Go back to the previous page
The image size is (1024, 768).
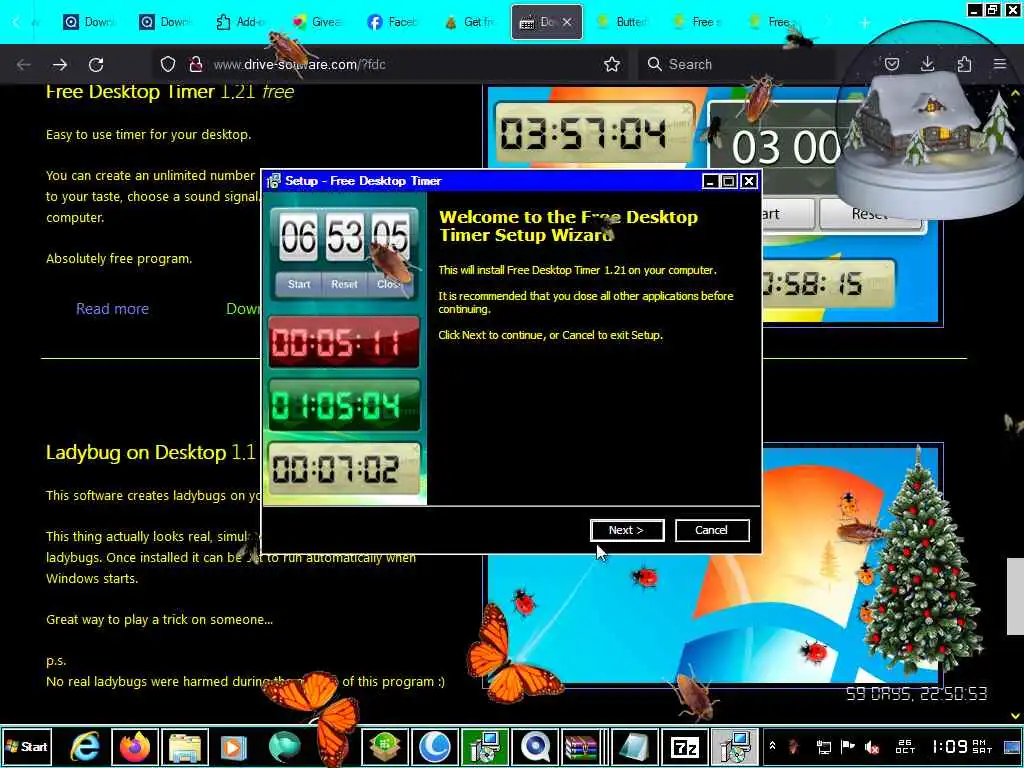24,64
